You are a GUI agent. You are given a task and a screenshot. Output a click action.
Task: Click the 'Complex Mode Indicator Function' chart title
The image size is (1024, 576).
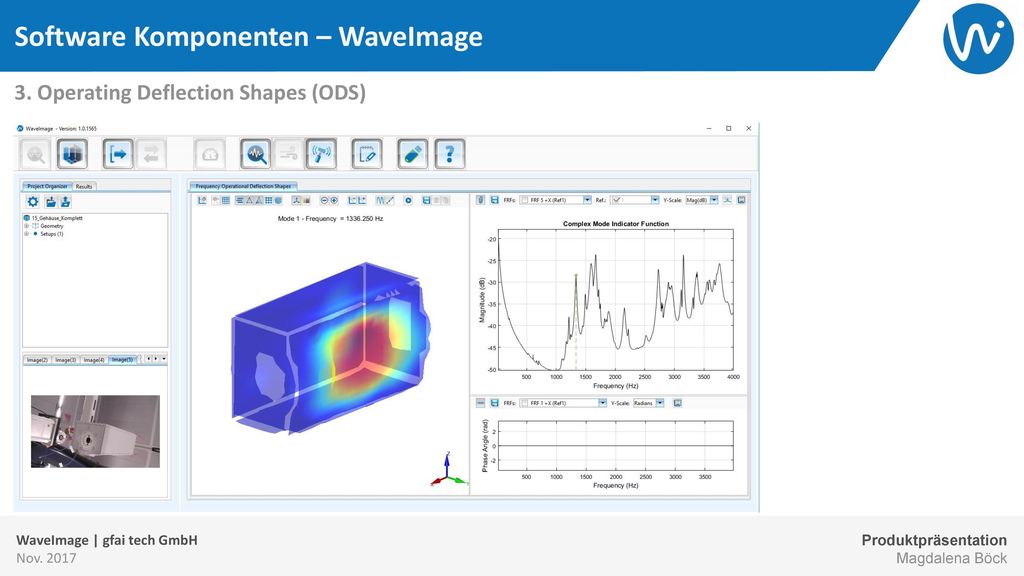(x=616, y=224)
